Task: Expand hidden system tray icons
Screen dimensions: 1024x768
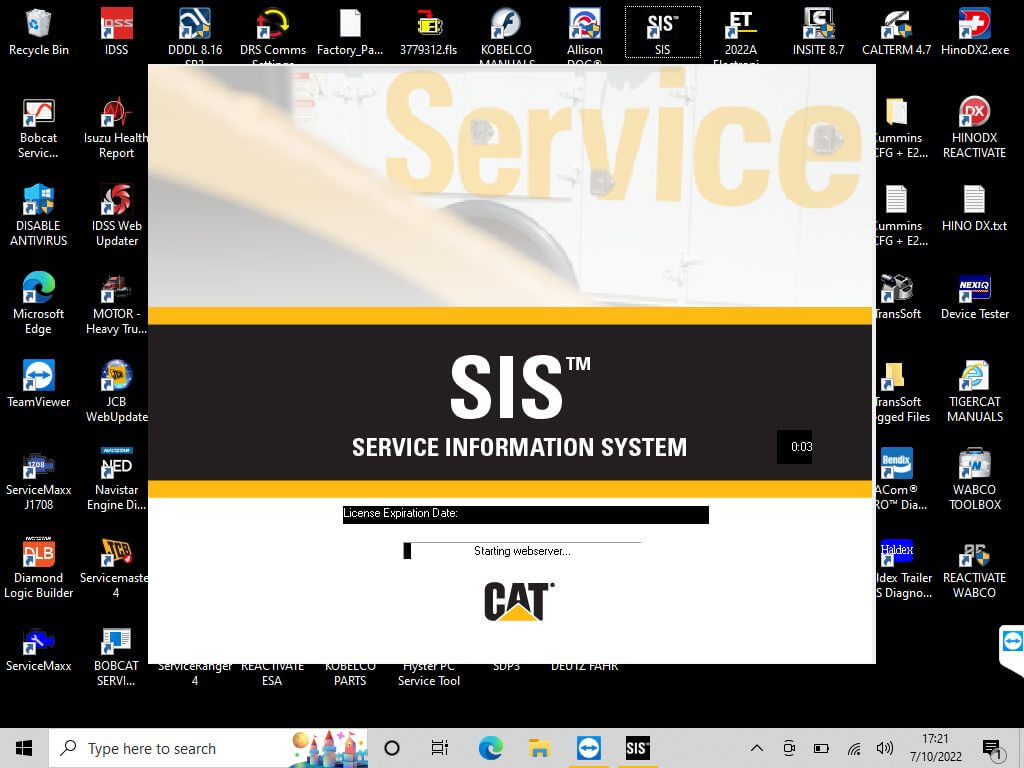Action: (x=755, y=747)
